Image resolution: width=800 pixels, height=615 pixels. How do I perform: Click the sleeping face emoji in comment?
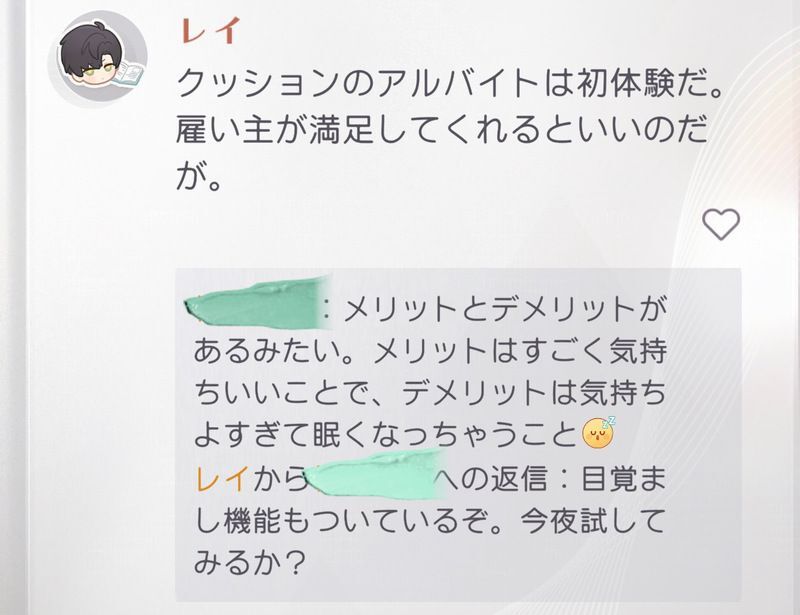pos(599,433)
